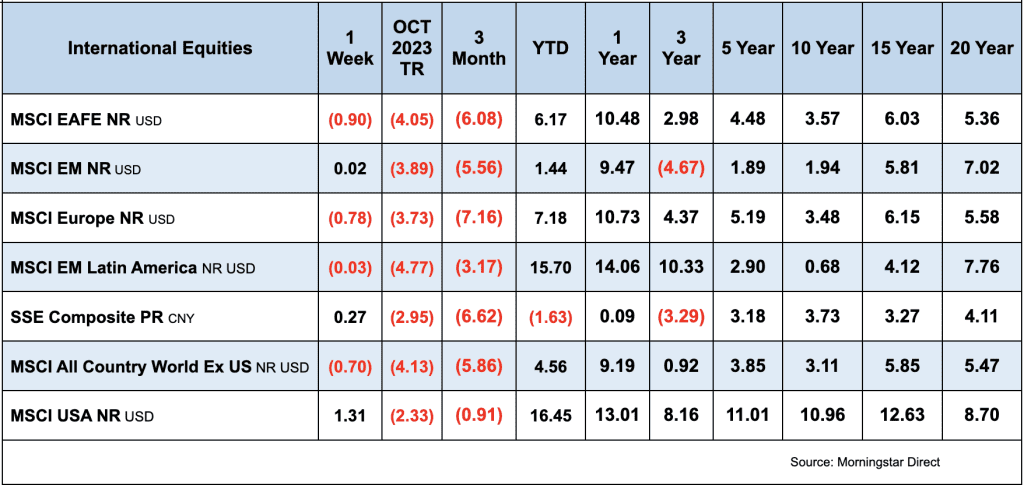The height and width of the screenshot is (485, 1024).
Task: Click MSCI EAFE 1 Week value (0.90)
Action: coord(349,120)
